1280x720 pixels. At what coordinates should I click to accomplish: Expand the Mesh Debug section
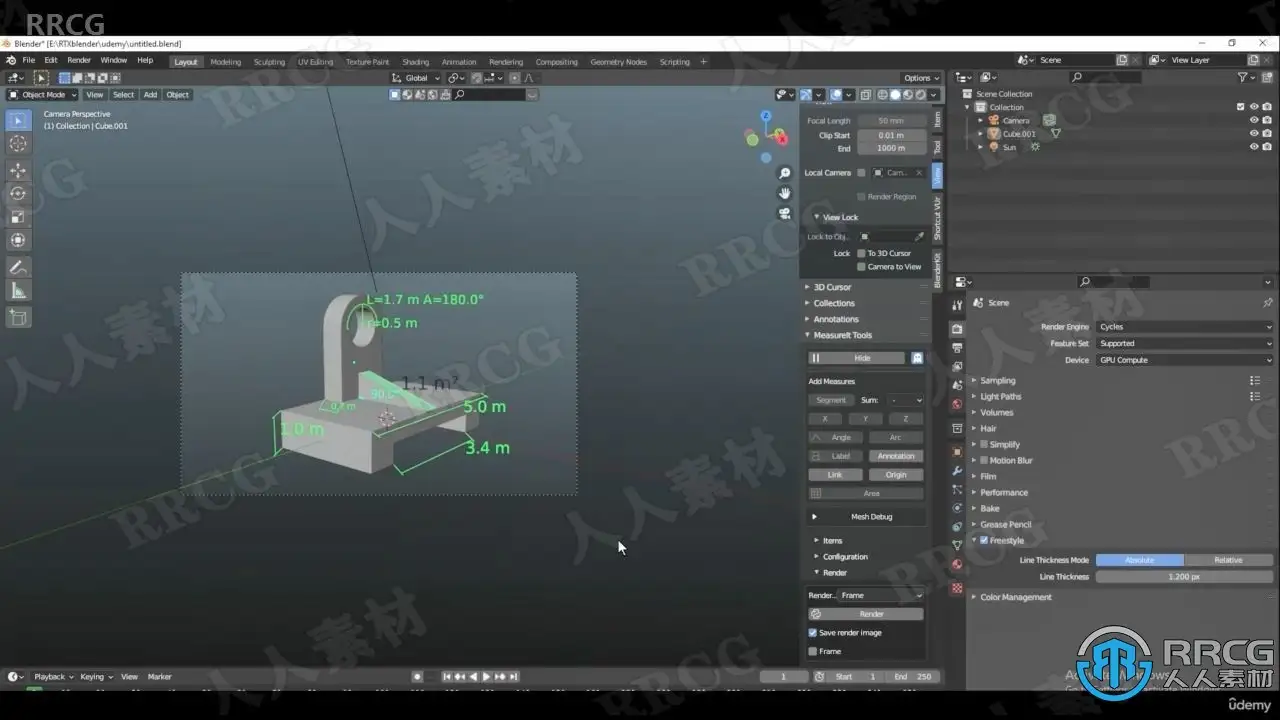pyautogui.click(x=866, y=517)
